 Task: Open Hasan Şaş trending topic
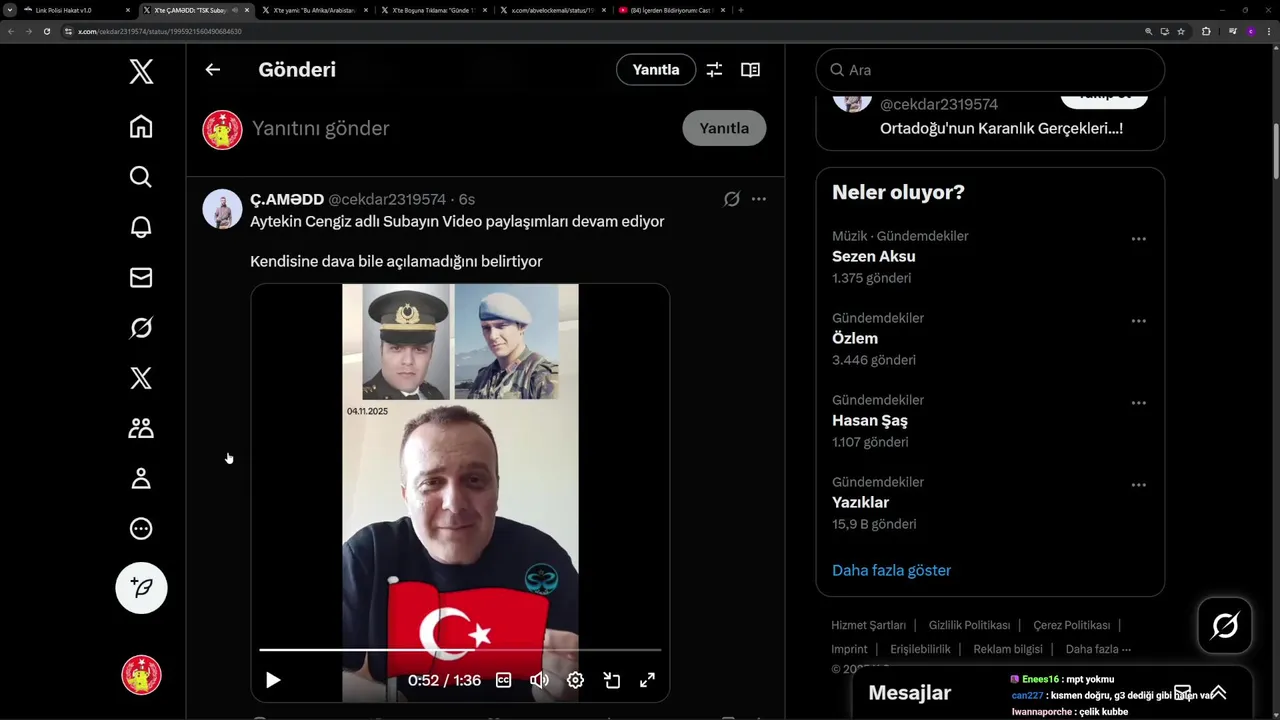coord(870,420)
